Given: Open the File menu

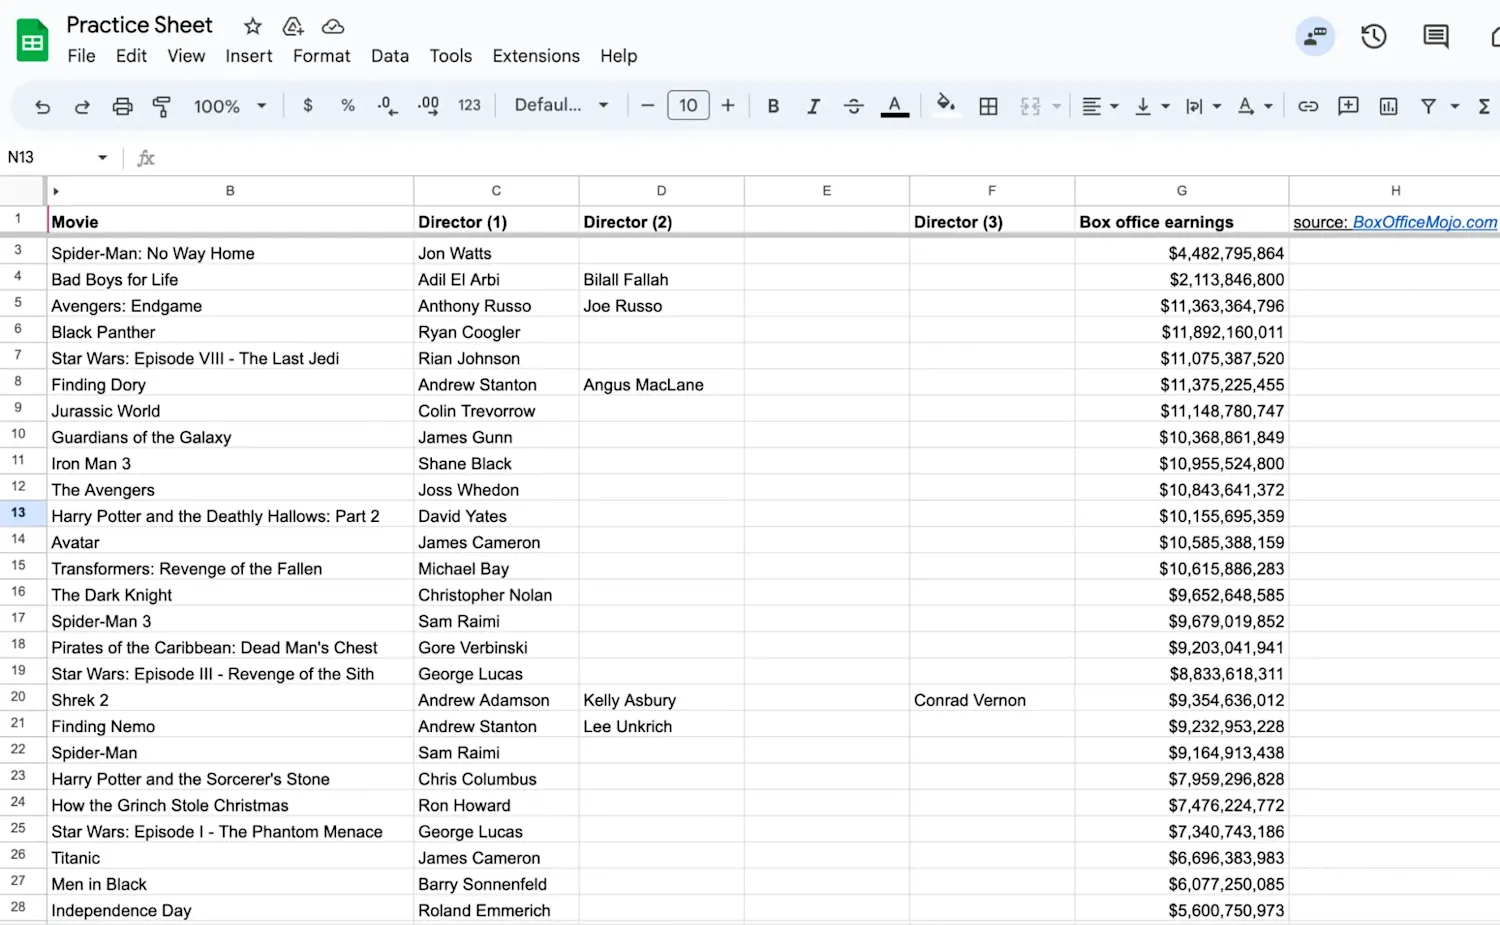Looking at the screenshot, I should click(82, 56).
